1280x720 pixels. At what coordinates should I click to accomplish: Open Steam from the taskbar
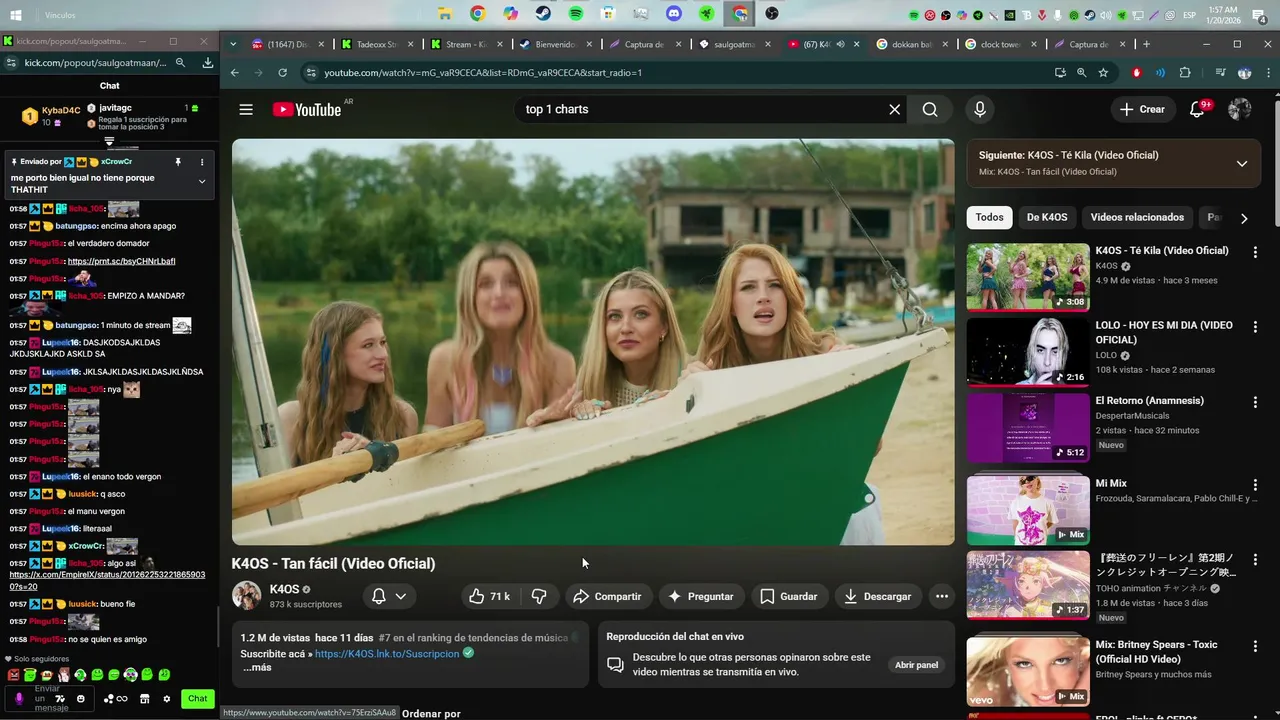click(543, 14)
